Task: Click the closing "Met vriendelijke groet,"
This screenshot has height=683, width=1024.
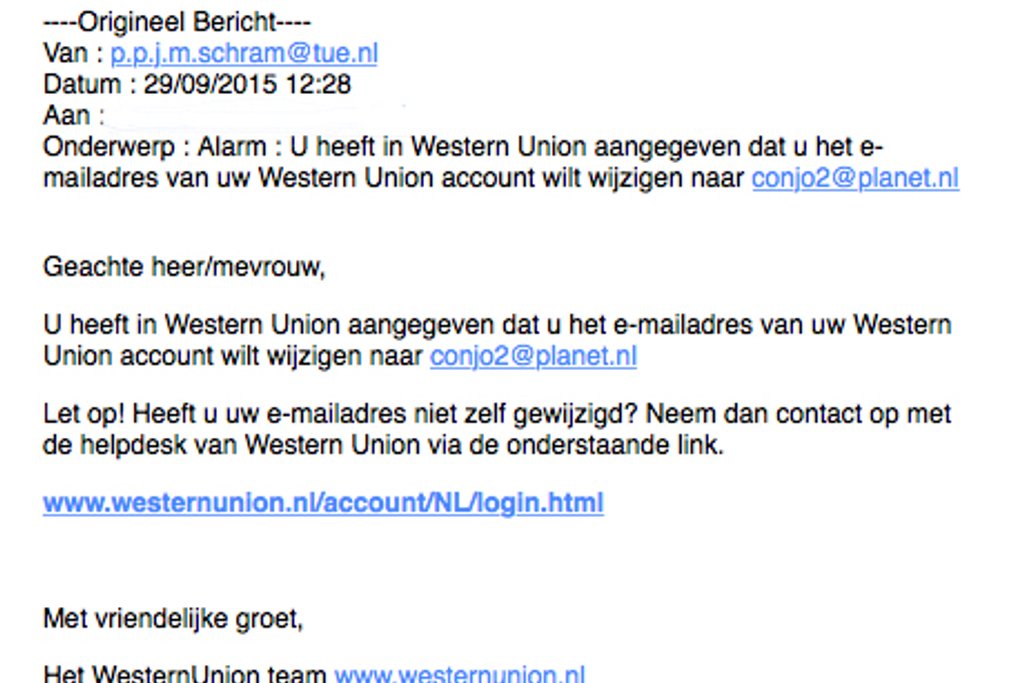Action: [173, 619]
